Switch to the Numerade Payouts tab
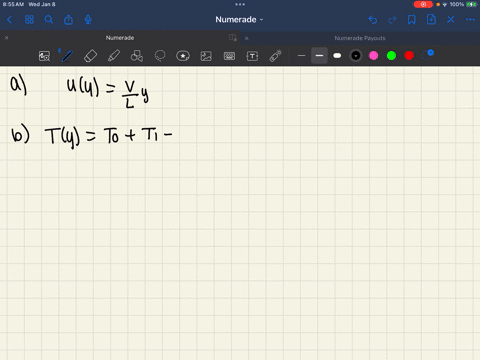The width and height of the screenshot is (480, 360). pos(360,38)
